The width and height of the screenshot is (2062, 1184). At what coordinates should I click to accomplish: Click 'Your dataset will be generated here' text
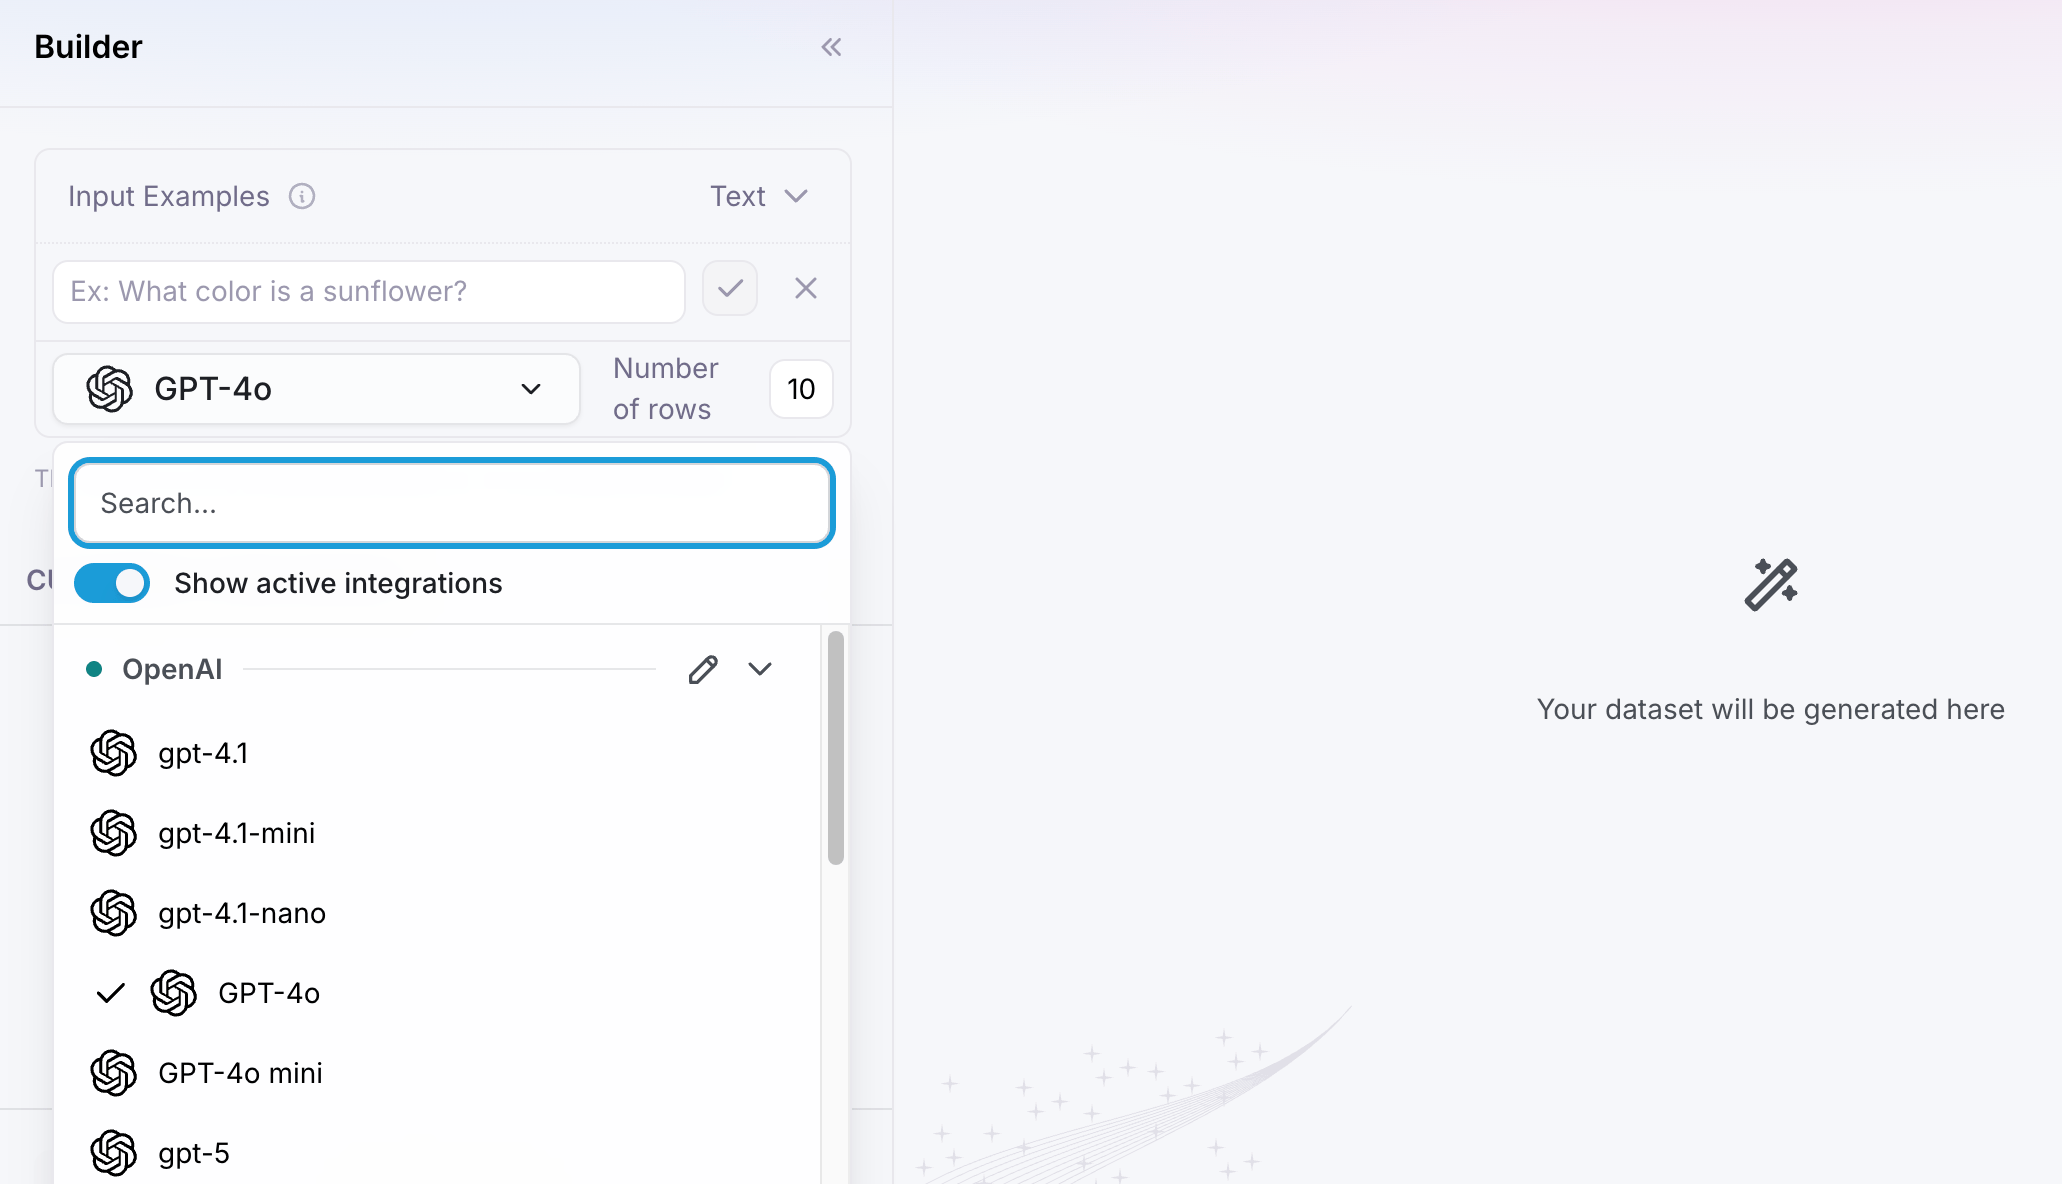point(1770,709)
